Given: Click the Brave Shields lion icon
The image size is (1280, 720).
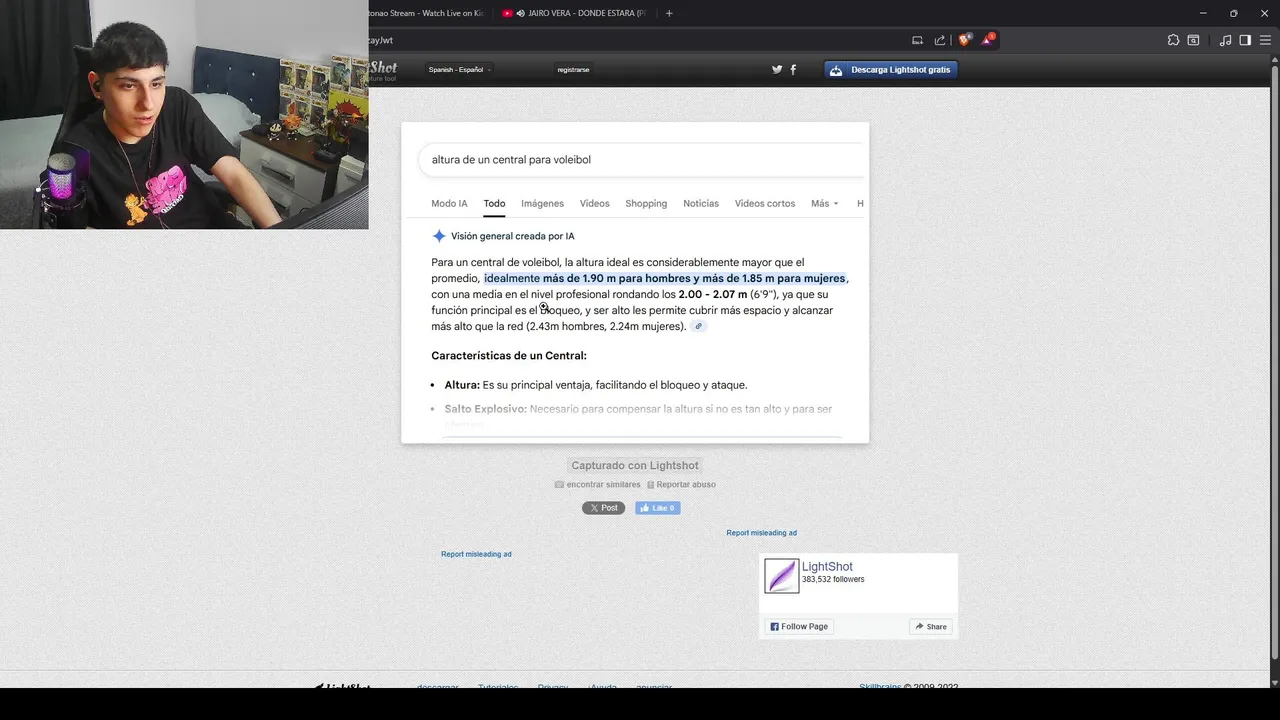Looking at the screenshot, I should click(964, 40).
